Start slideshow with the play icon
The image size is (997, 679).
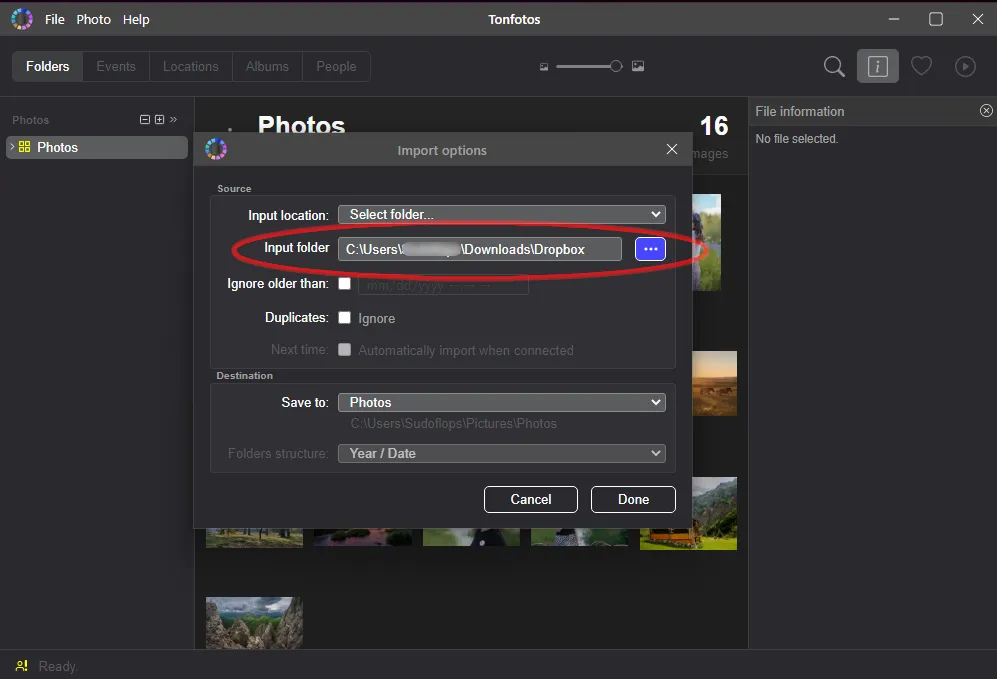tap(964, 66)
